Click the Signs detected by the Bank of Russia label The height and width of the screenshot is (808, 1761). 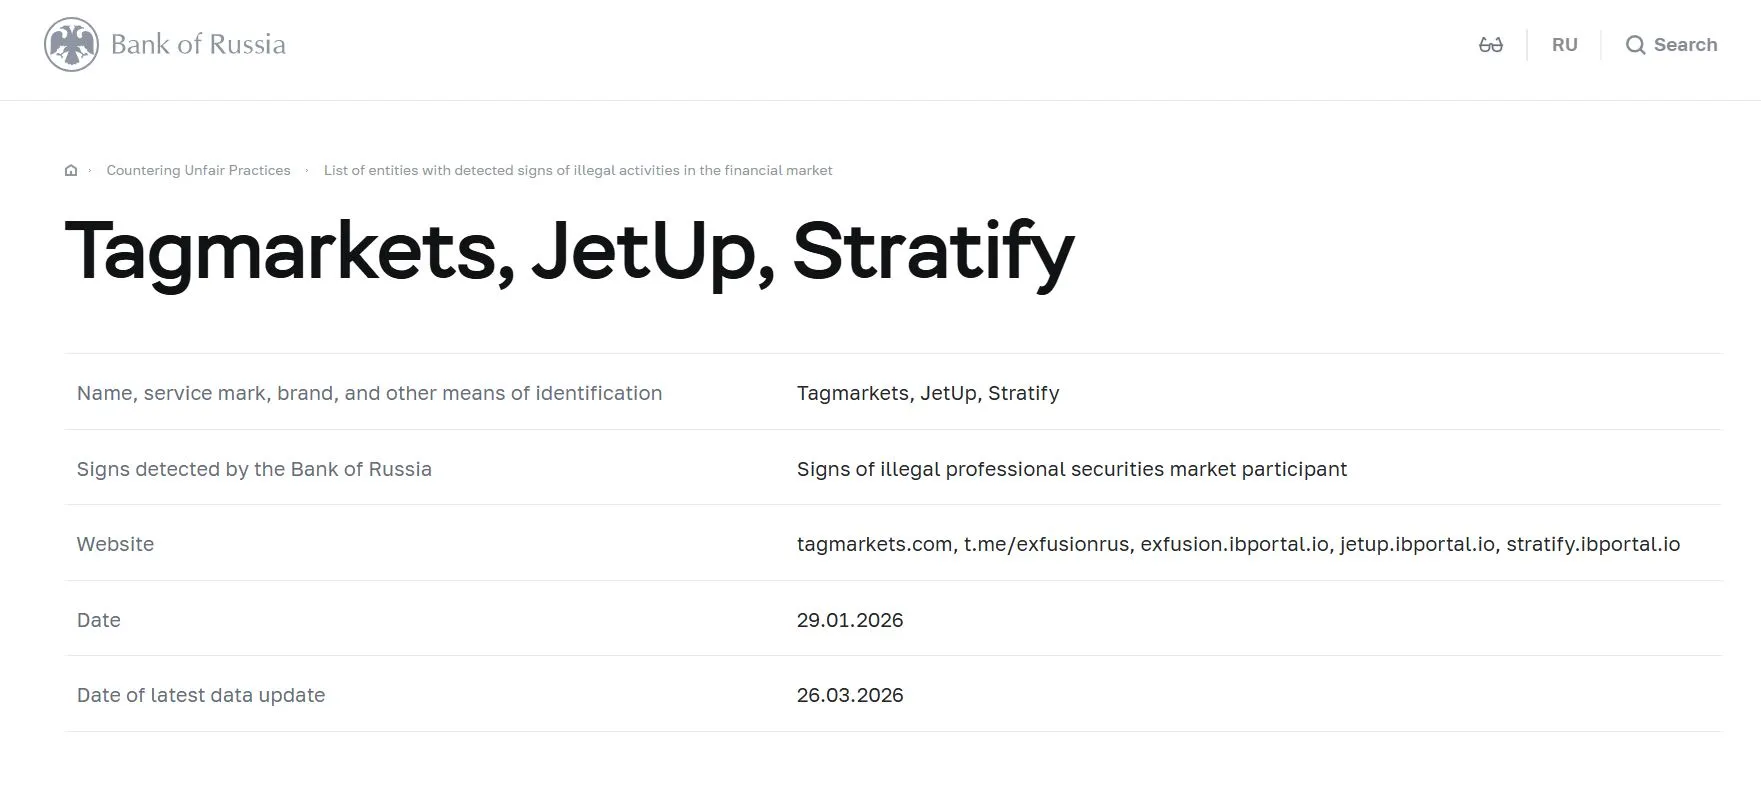(254, 469)
